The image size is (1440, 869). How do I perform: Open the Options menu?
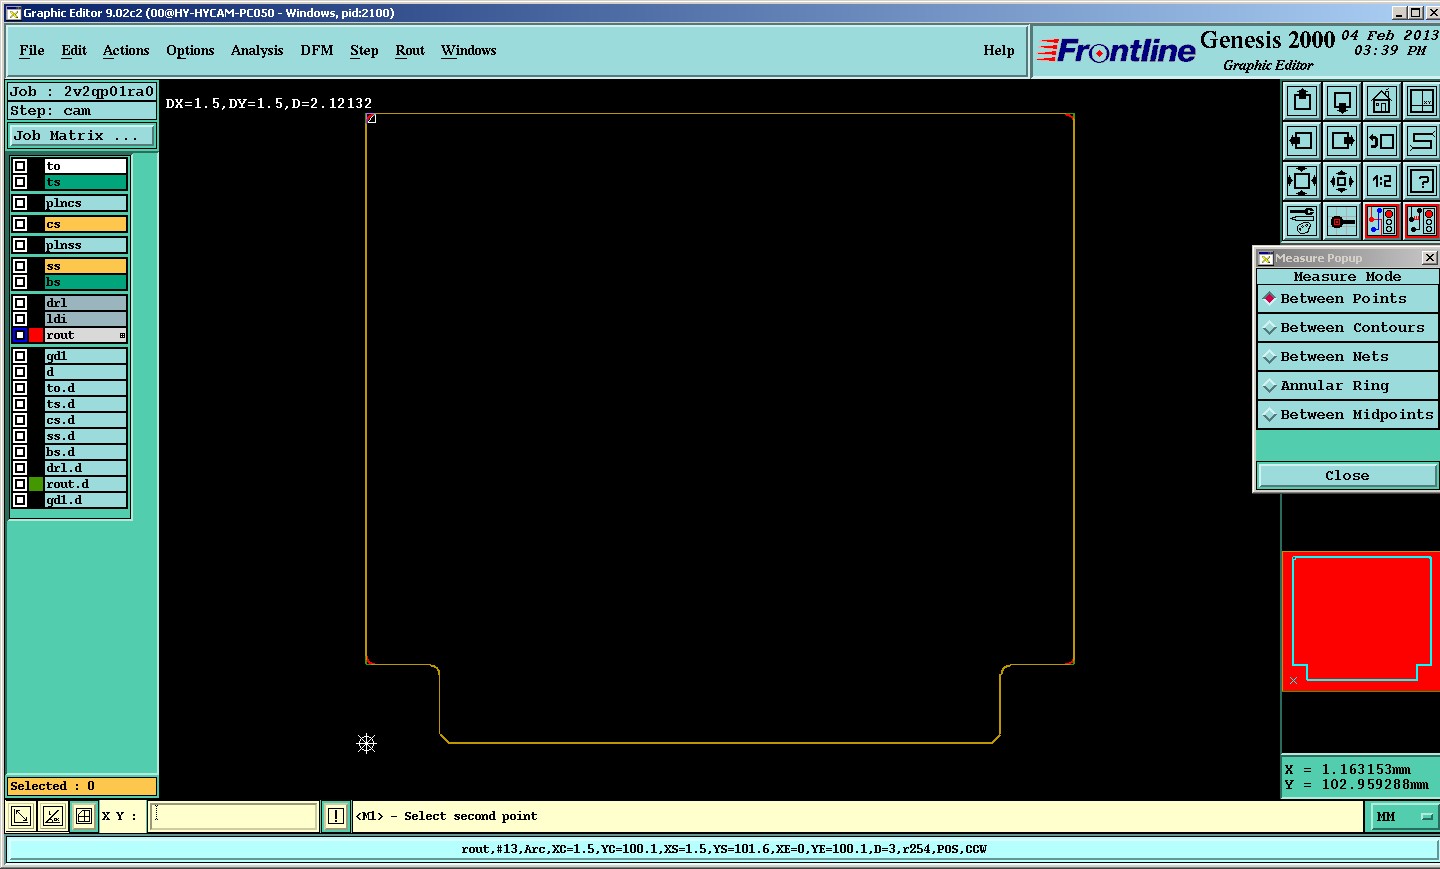click(190, 50)
